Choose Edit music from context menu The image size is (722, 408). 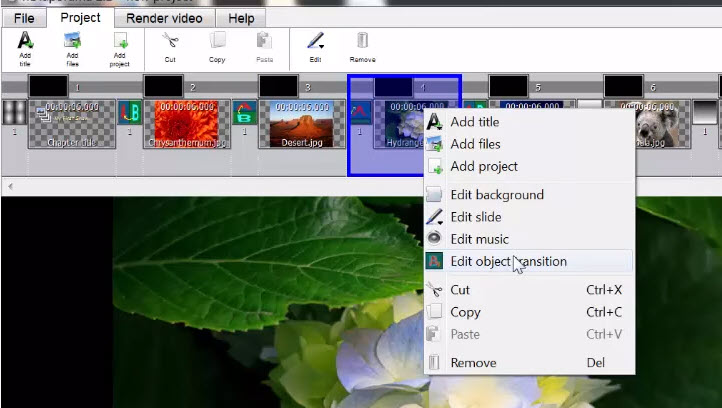click(x=529, y=239)
